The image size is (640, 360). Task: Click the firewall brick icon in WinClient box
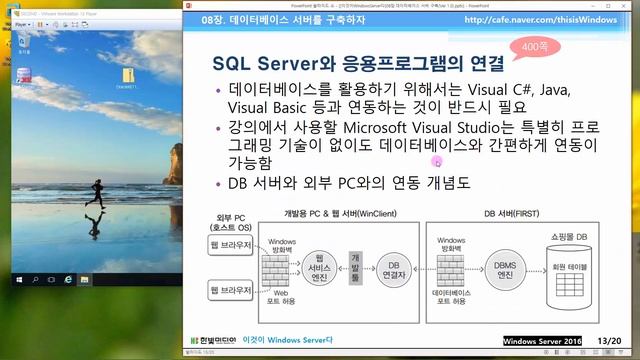click(275, 271)
